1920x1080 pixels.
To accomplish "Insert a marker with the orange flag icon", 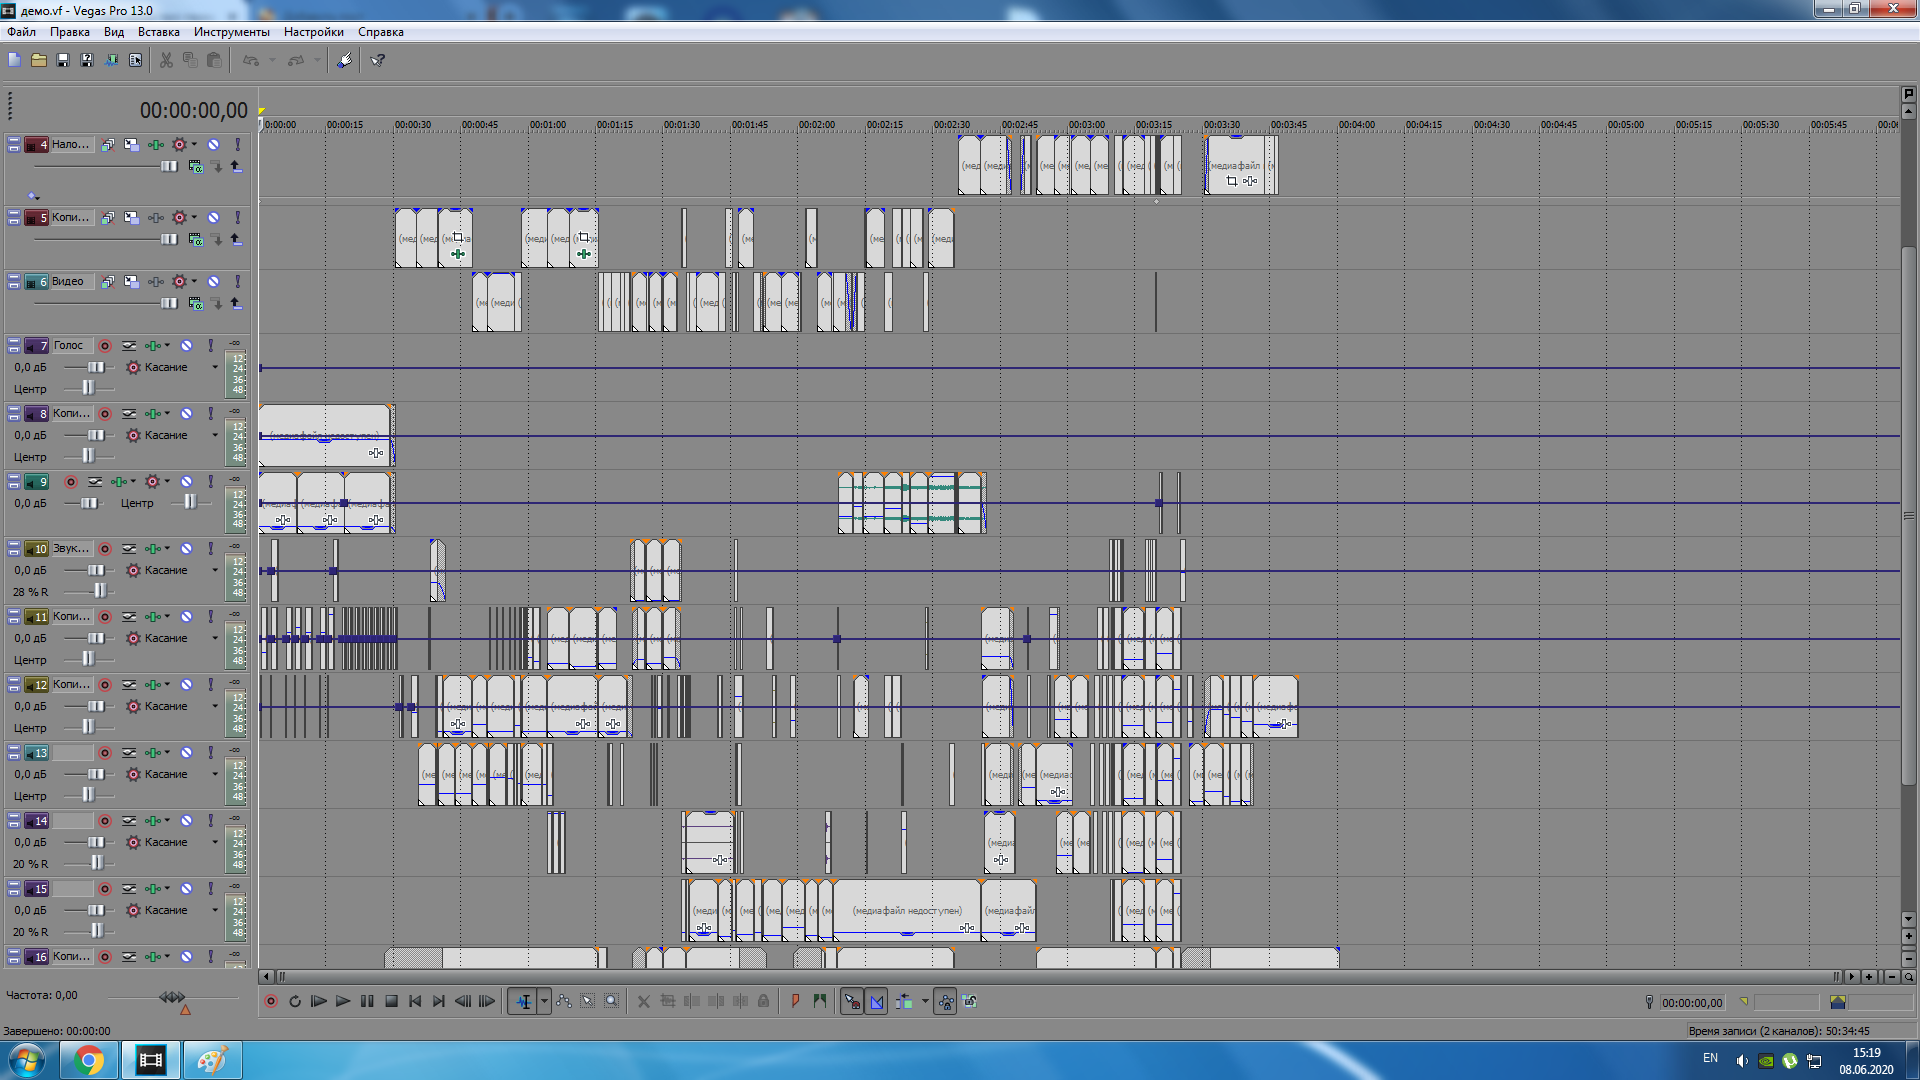I will (795, 1001).
